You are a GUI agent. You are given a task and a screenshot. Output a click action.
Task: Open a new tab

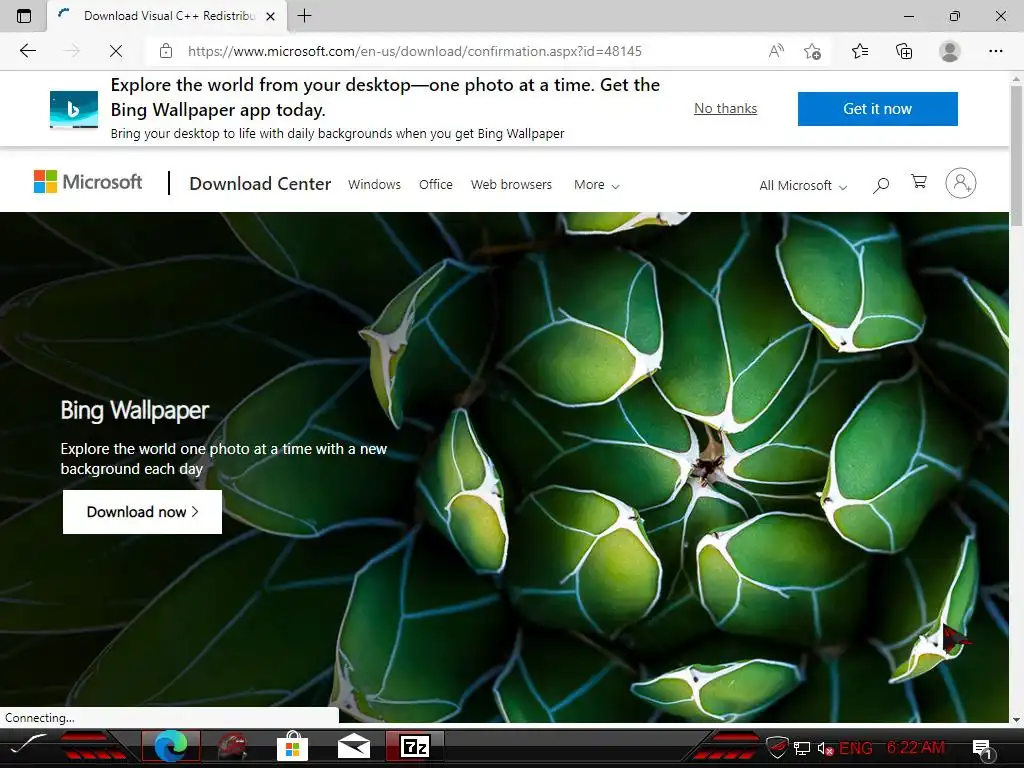click(x=304, y=16)
